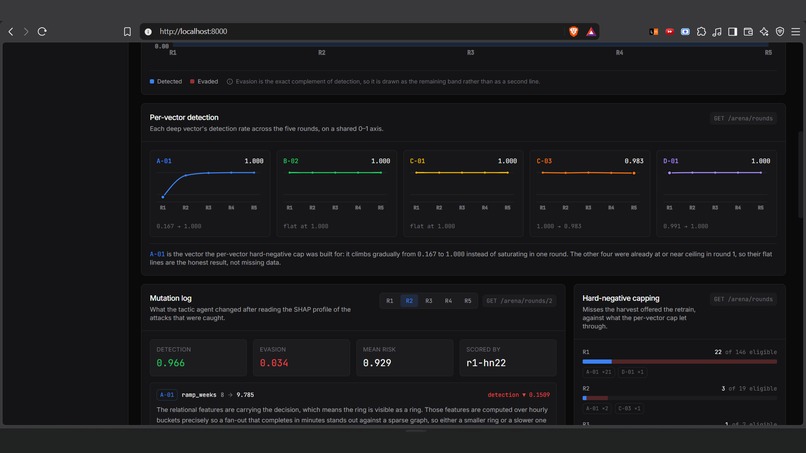Image resolution: width=806 pixels, height=453 pixels.
Task: Click '22 of 146 eligible' text
Action: click(746, 352)
